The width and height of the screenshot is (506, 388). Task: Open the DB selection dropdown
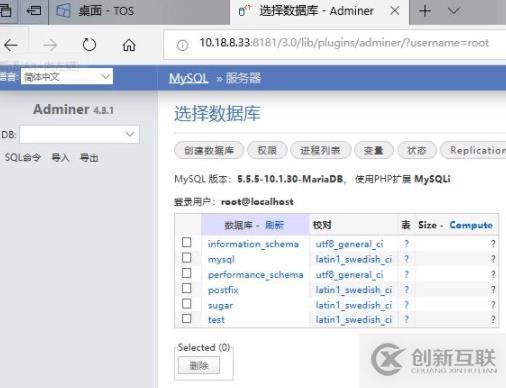pos(79,134)
